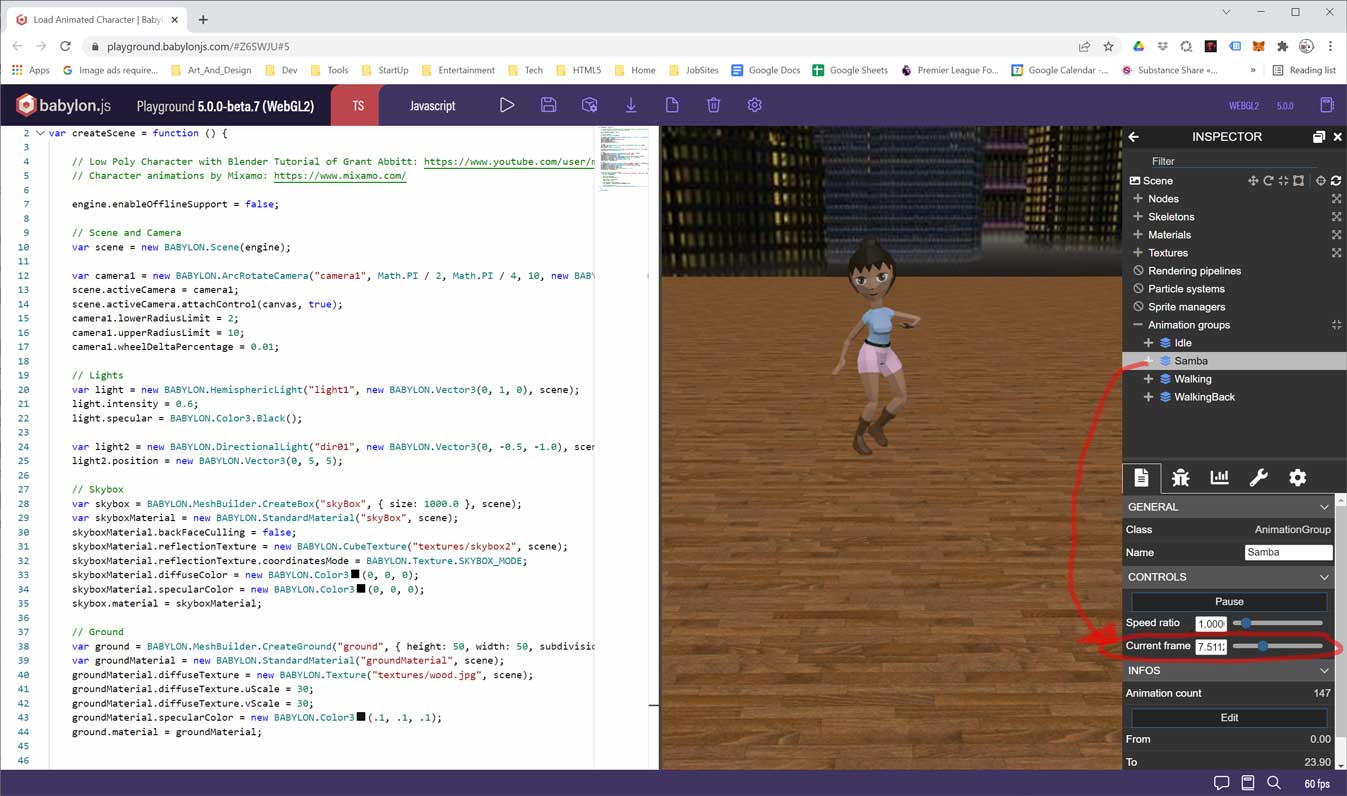This screenshot has width=1347, height=796.
Task: Select the Properties document tab icon
Action: point(1141,478)
